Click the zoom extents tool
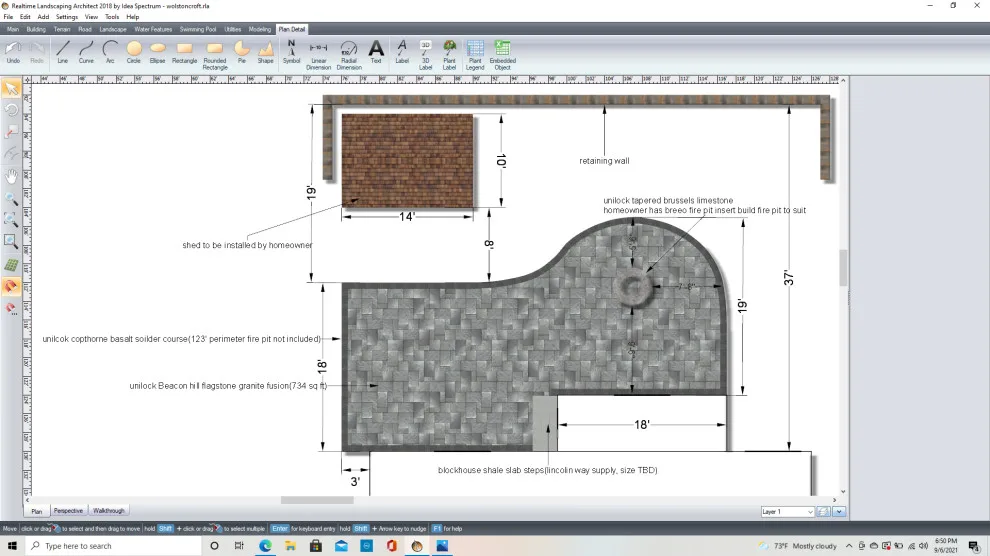990x556 pixels. (x=11, y=219)
